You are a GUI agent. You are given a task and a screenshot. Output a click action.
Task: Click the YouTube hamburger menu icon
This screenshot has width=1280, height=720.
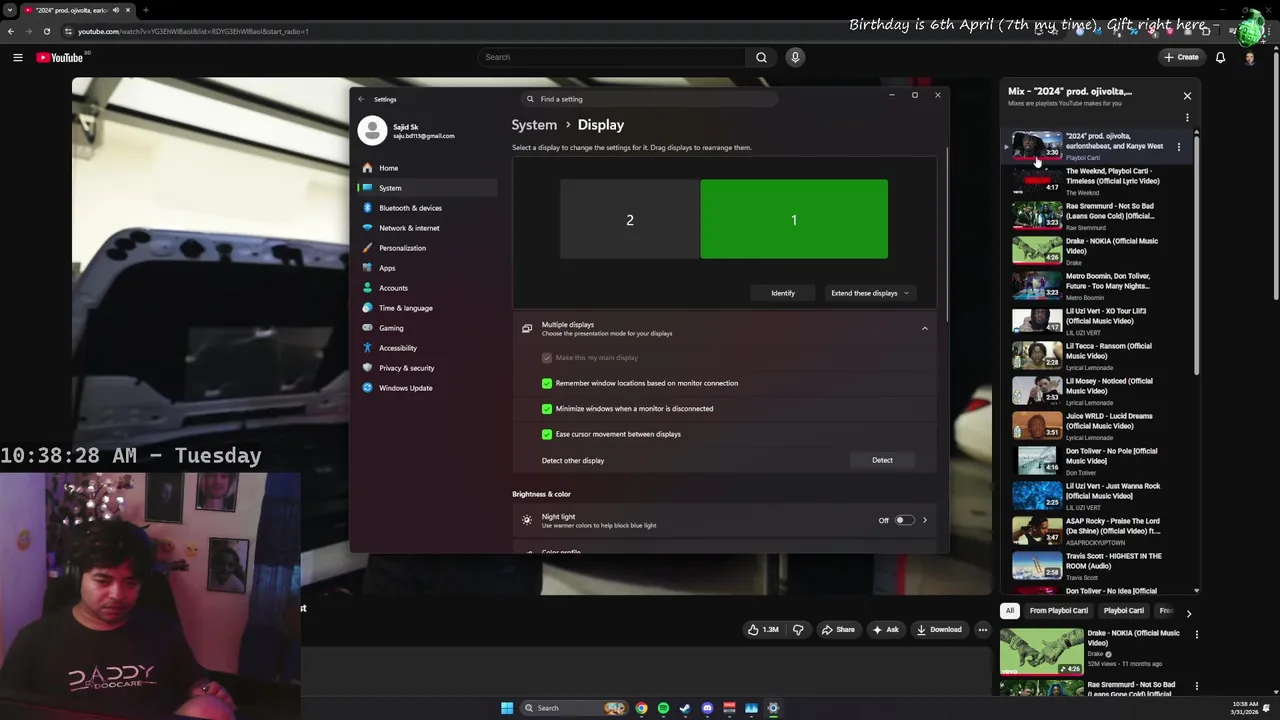tap(18, 57)
